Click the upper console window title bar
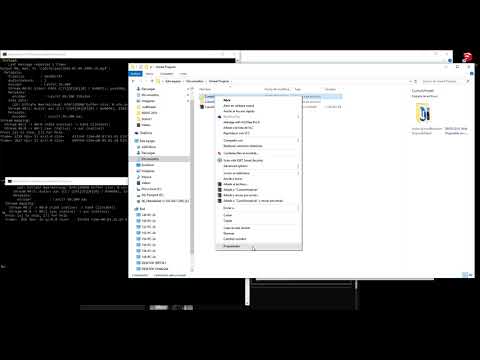 119,54
